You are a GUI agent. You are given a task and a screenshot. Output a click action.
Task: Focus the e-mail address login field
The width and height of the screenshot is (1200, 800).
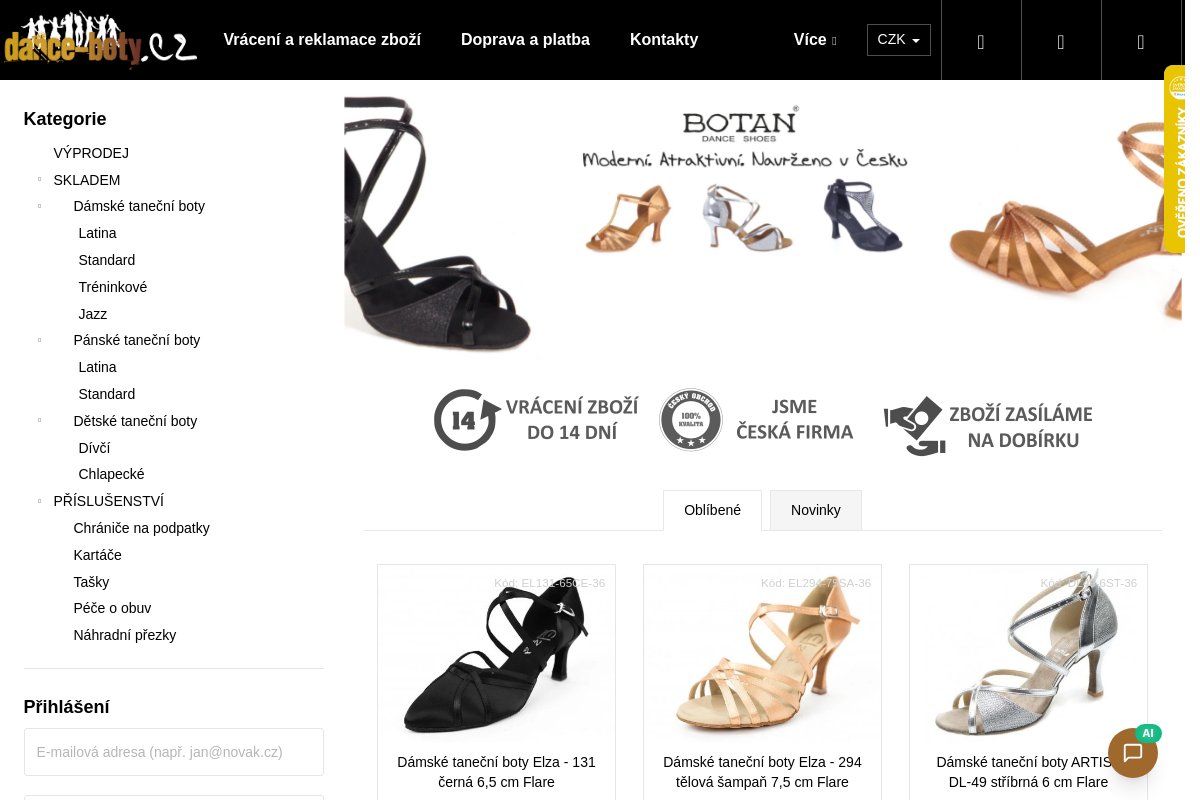tap(173, 752)
